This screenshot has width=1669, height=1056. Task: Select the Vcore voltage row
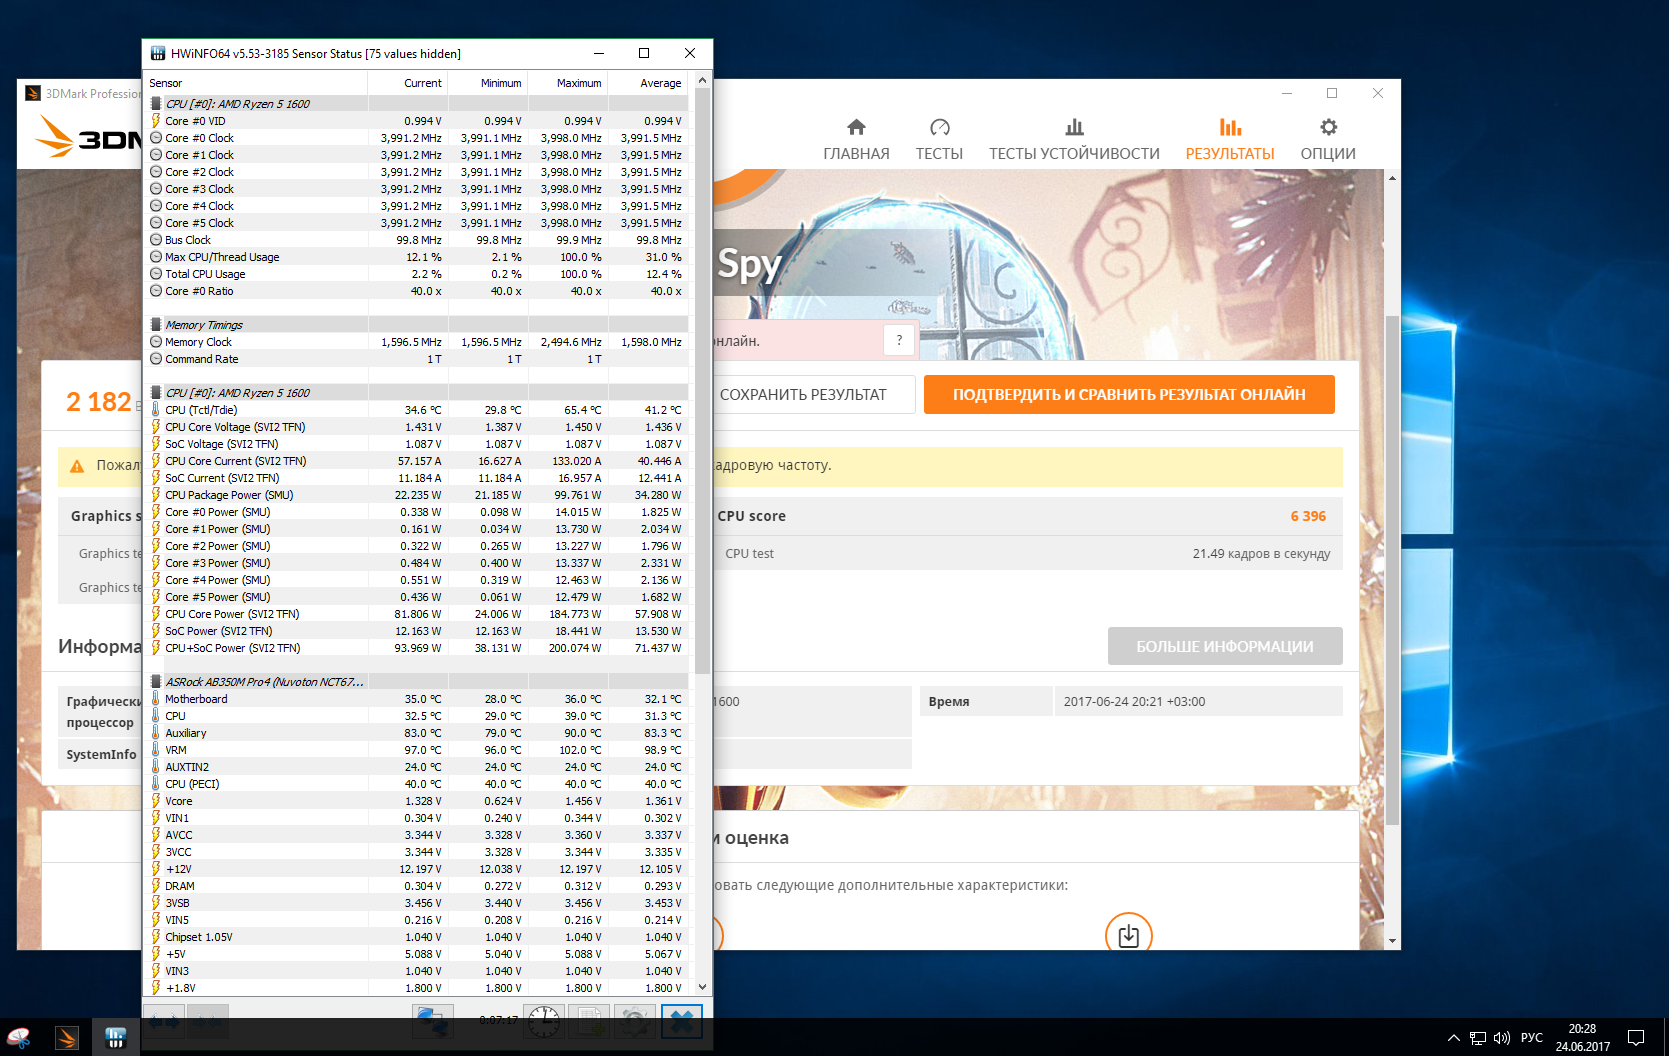(417, 801)
